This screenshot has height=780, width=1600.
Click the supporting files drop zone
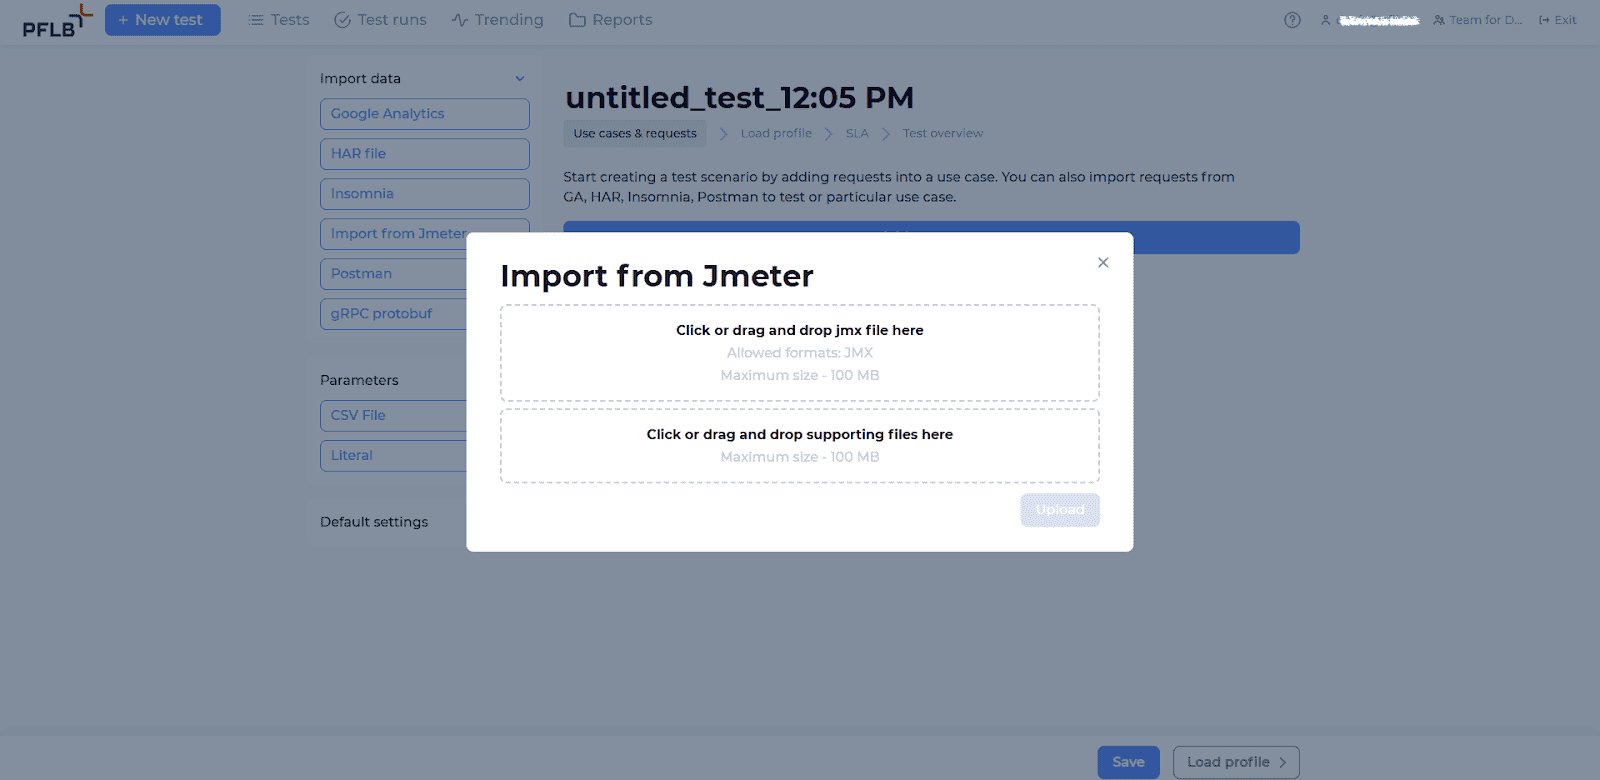pyautogui.click(x=800, y=446)
